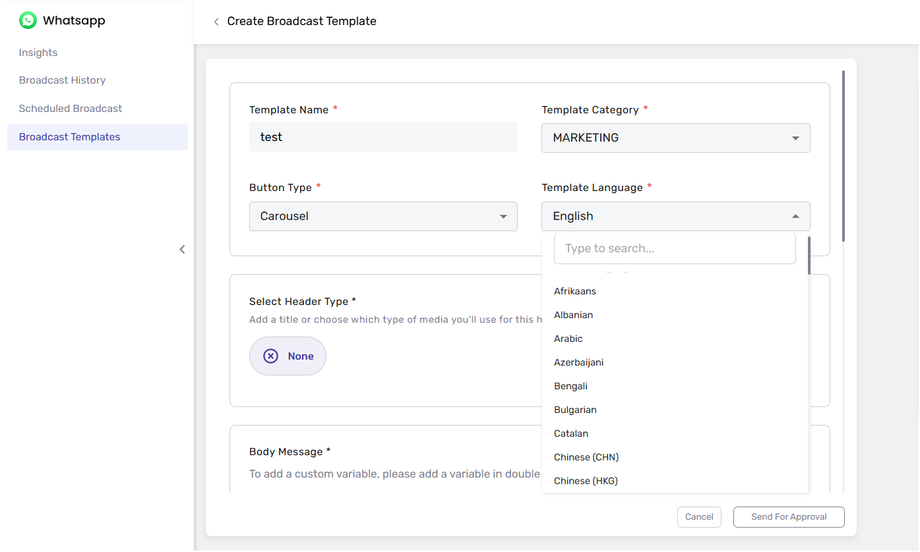
Task: Select Broadcast Templates in sidebar
Action: (x=69, y=137)
